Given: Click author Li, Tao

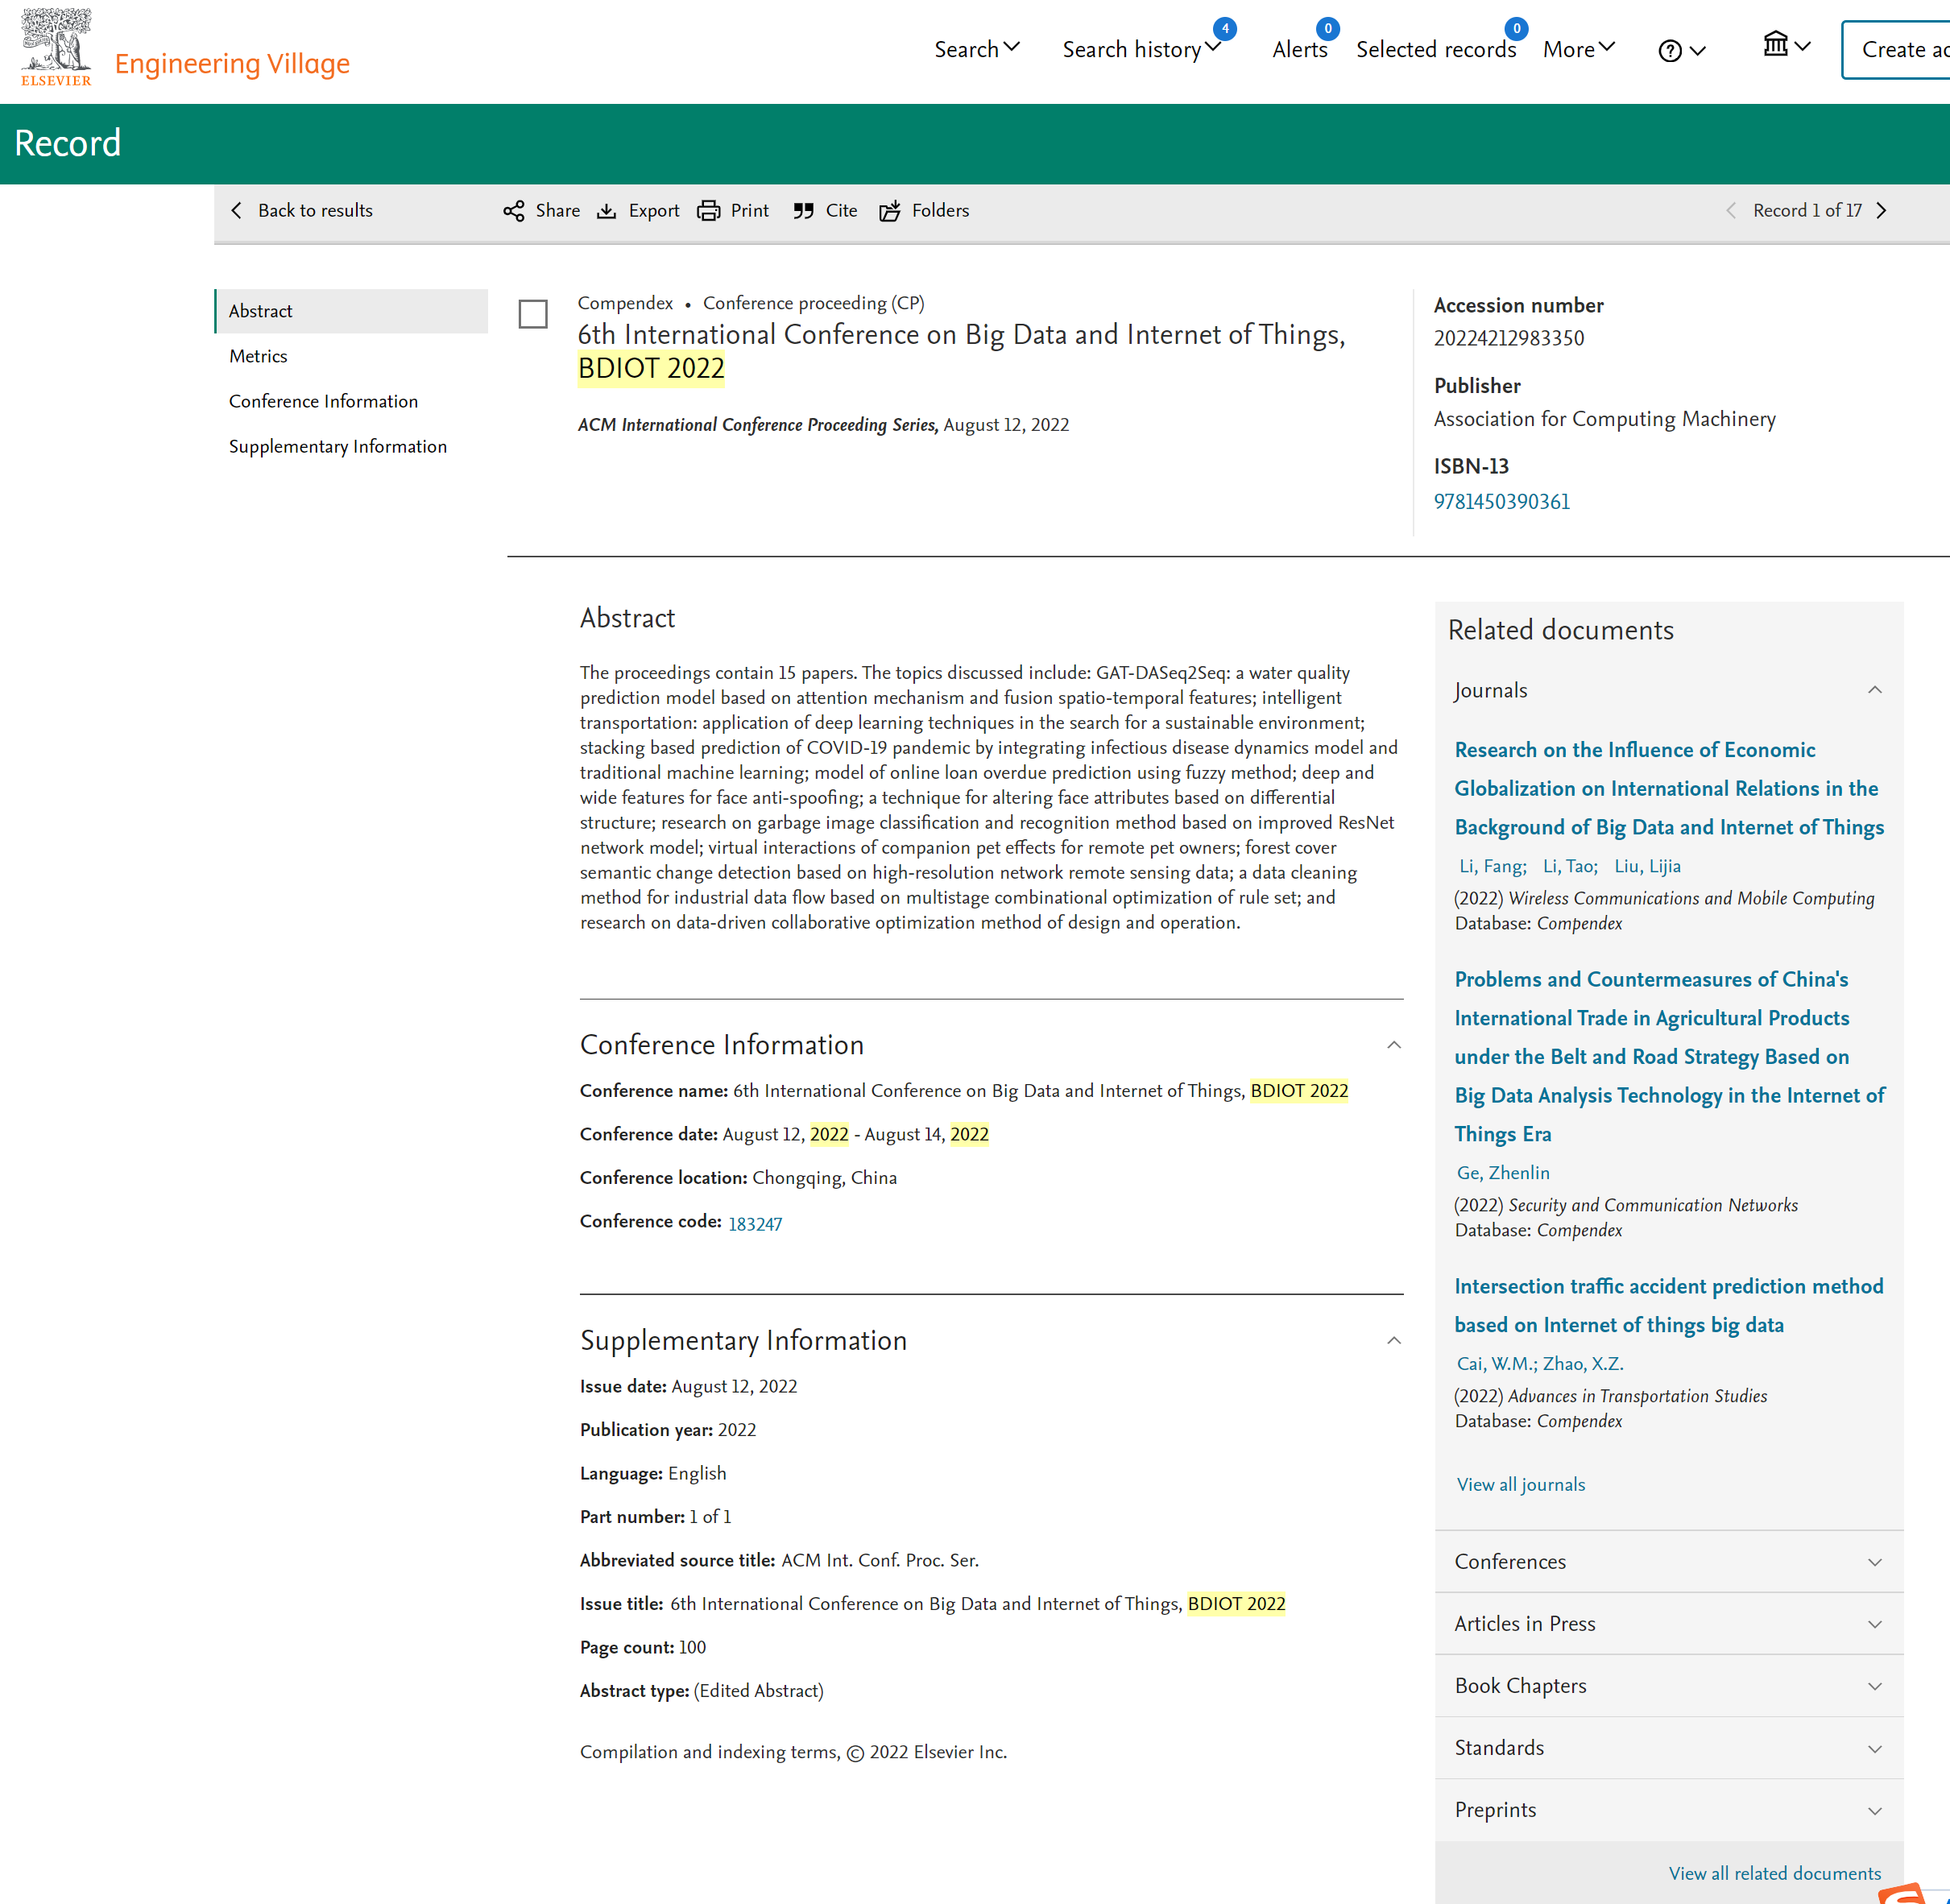Looking at the screenshot, I should point(1570,866).
